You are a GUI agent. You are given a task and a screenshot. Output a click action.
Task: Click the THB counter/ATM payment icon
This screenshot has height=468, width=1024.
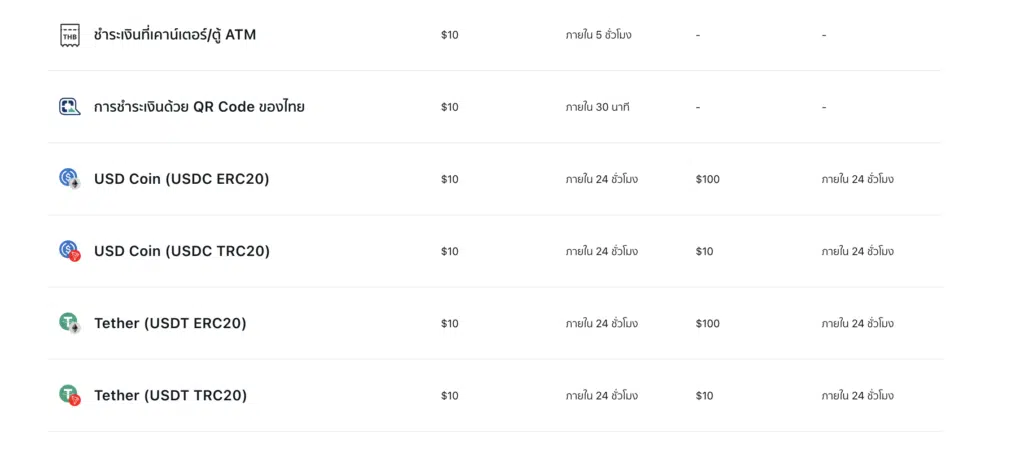point(70,35)
